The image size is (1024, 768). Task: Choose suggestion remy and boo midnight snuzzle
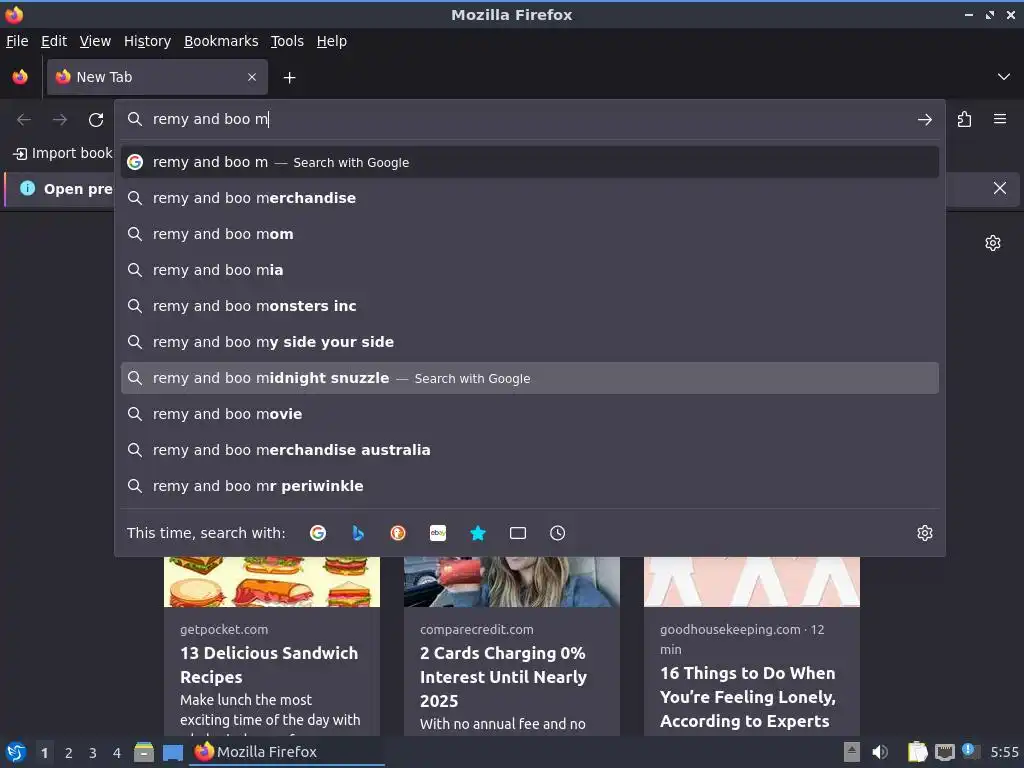530,378
